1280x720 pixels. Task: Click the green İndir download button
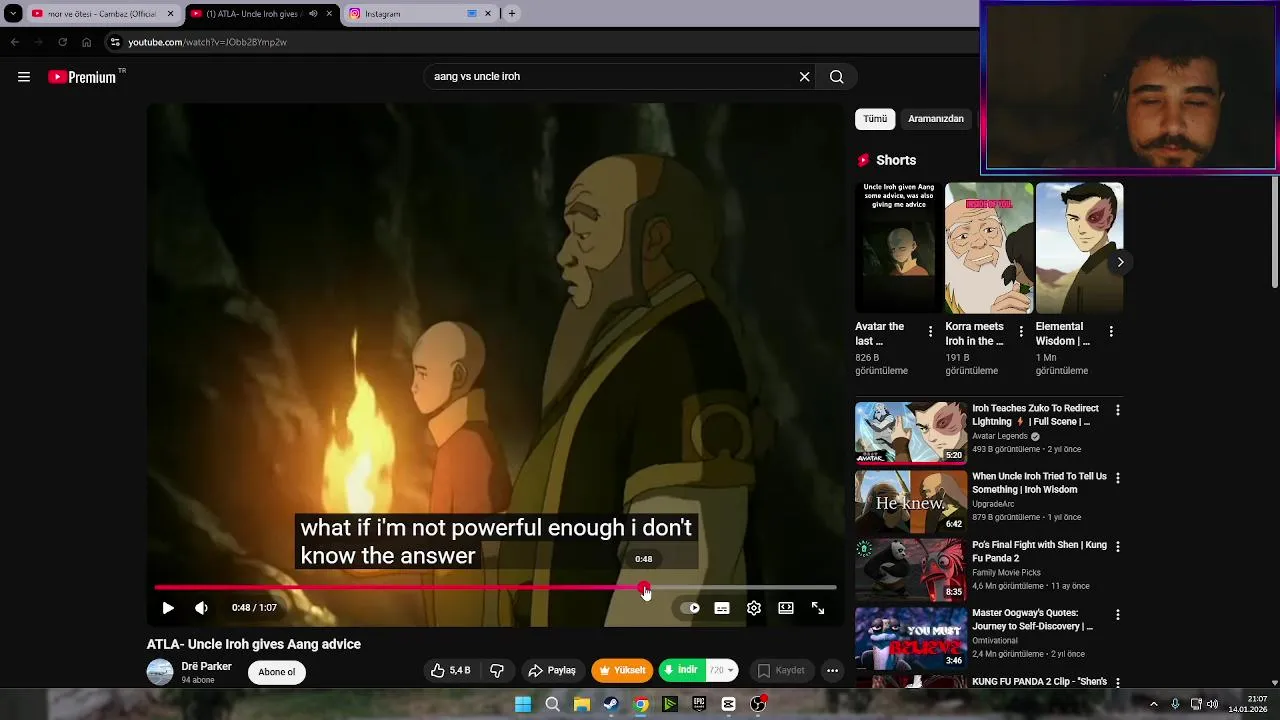point(681,671)
